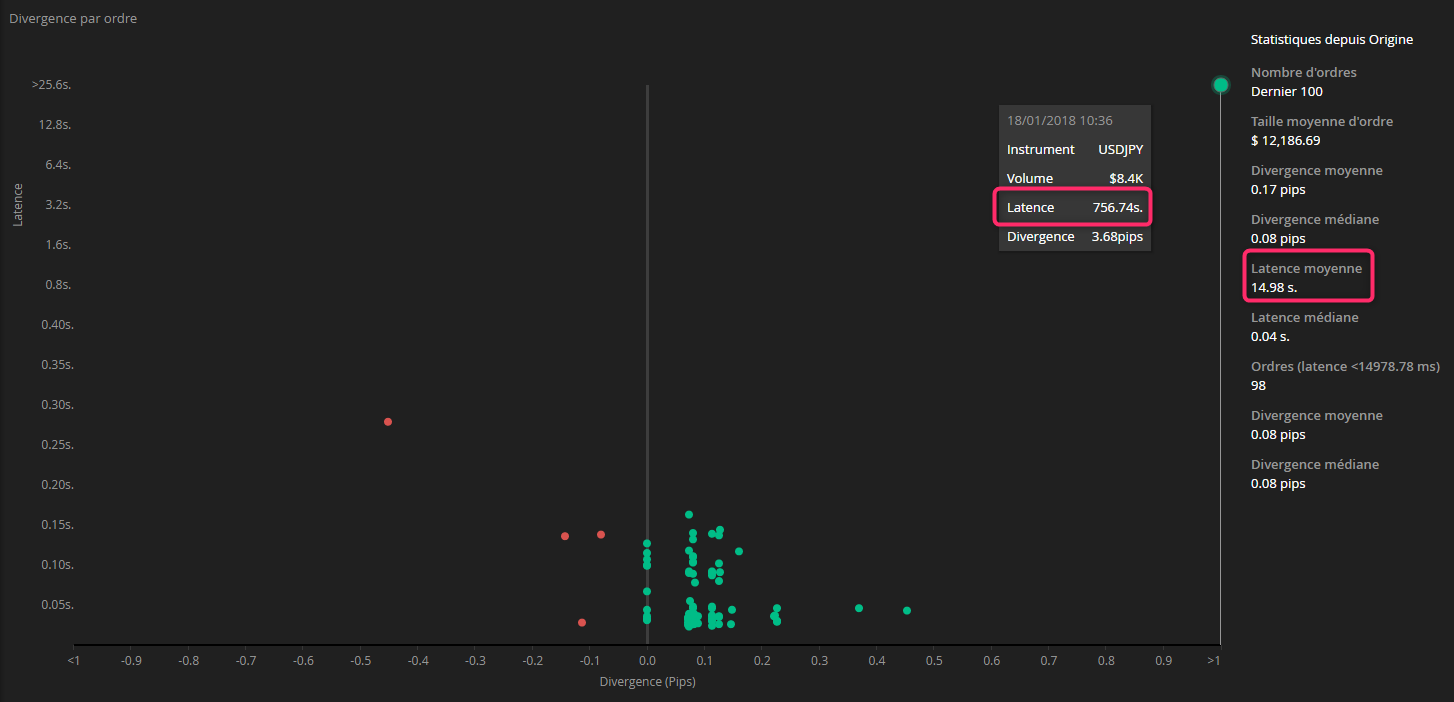Click the '3.2s.' y-axis label
This screenshot has height=702, width=1454.
58,205
